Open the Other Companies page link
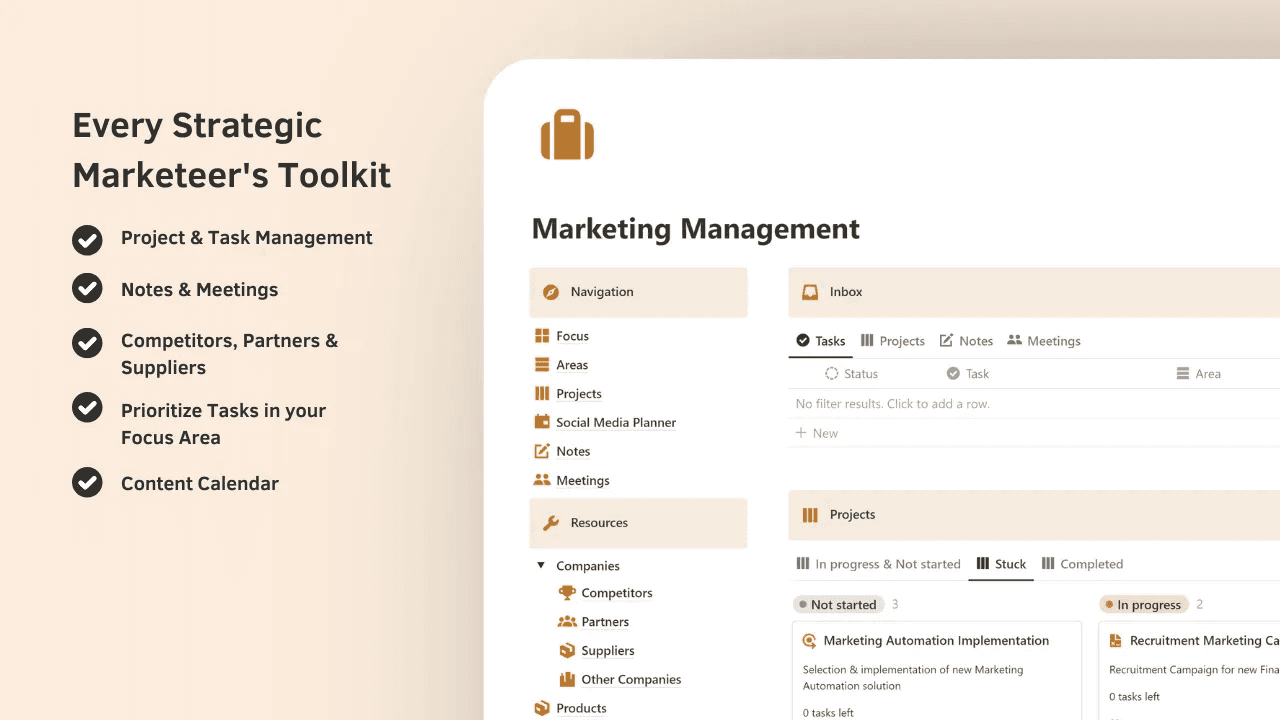The image size is (1280, 720). 631,680
